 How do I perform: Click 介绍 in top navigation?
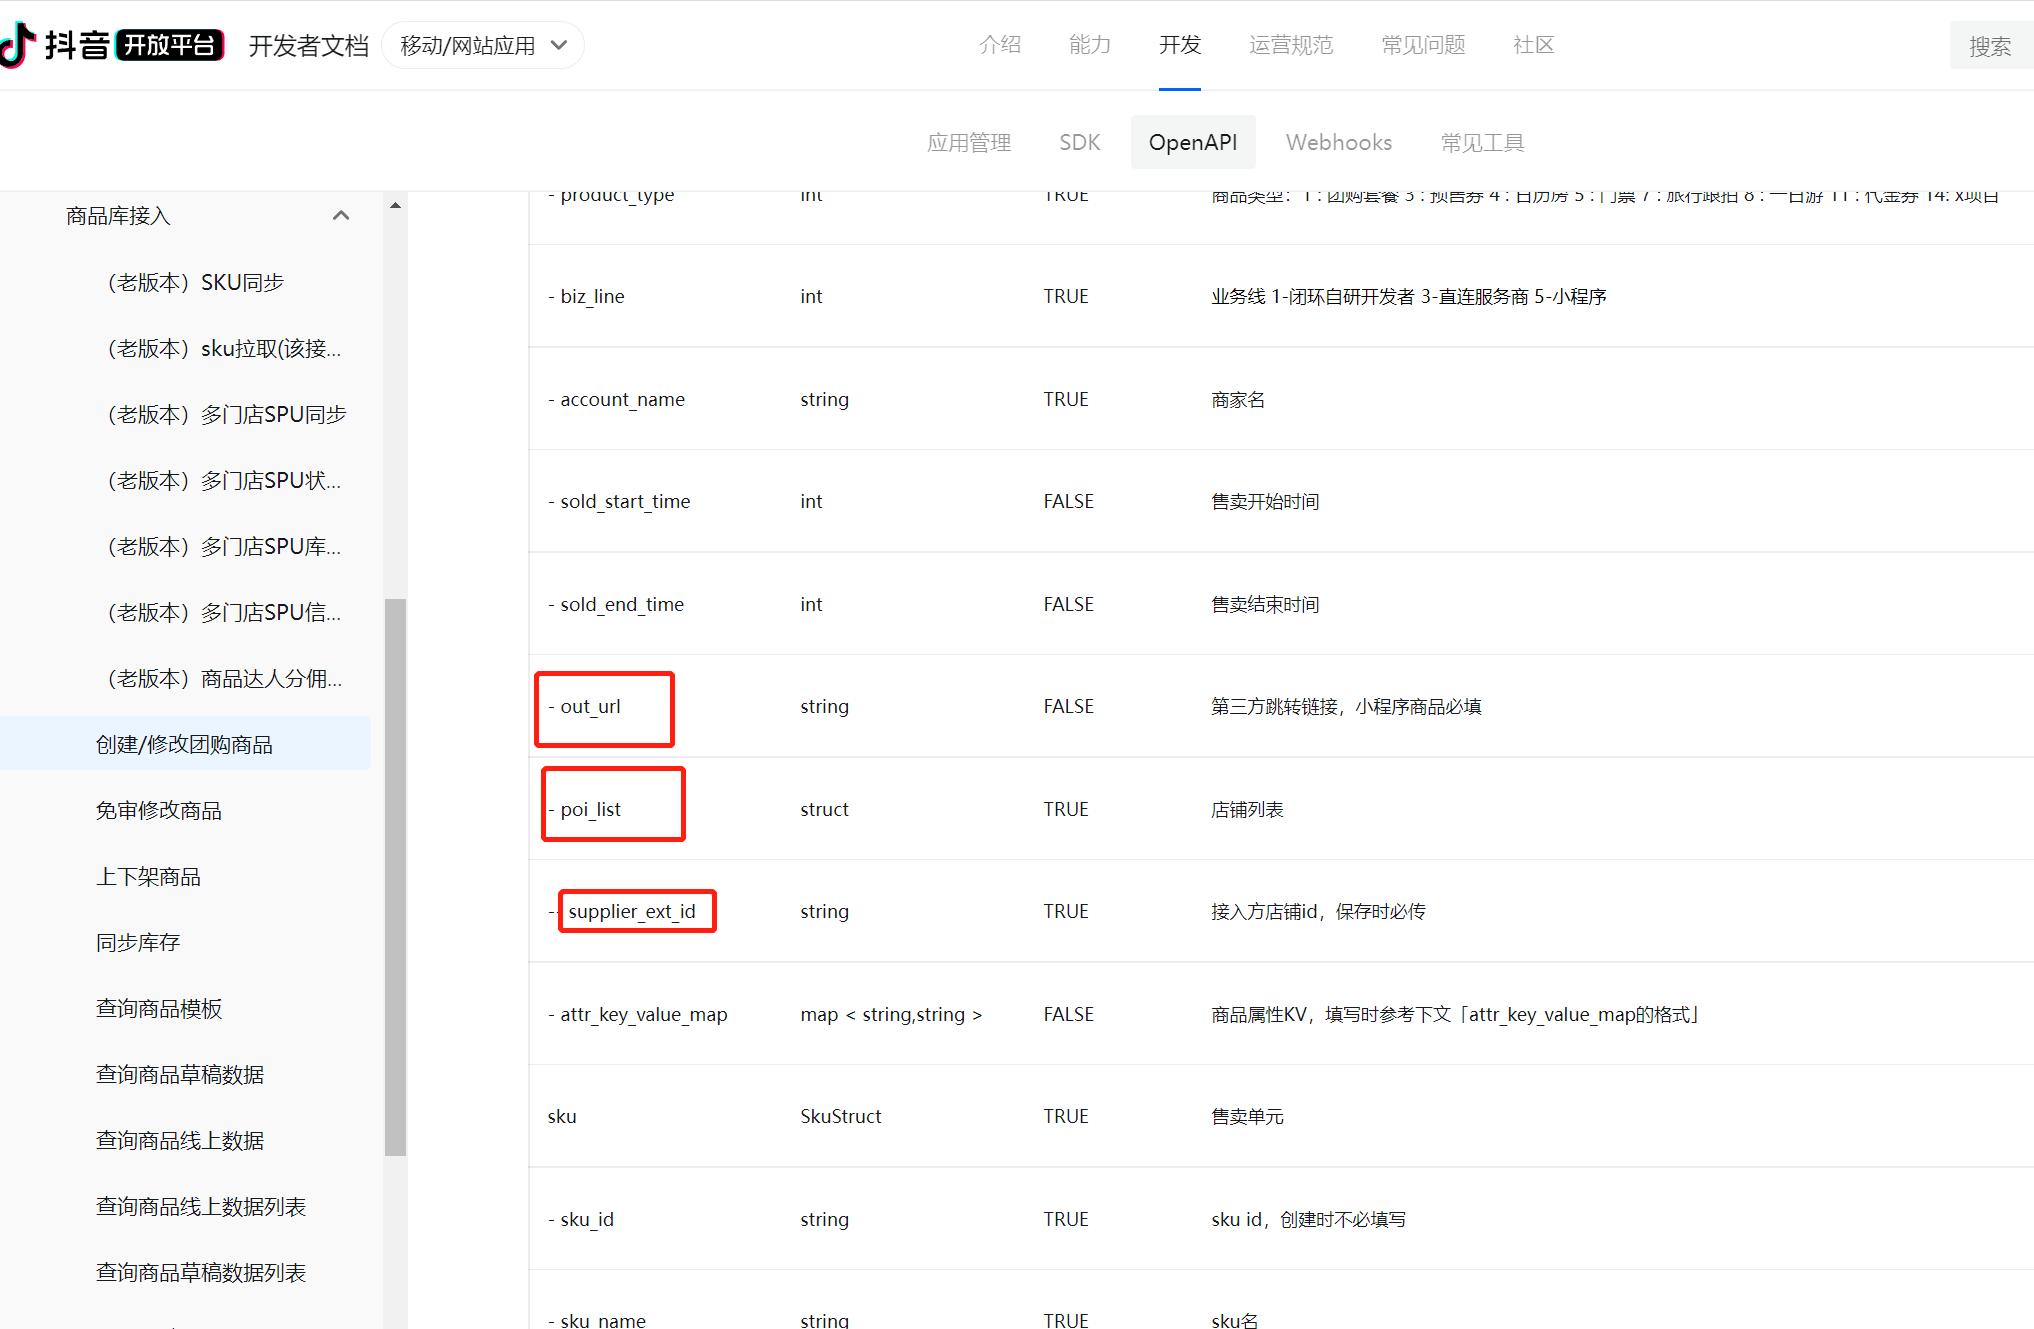coord(999,45)
